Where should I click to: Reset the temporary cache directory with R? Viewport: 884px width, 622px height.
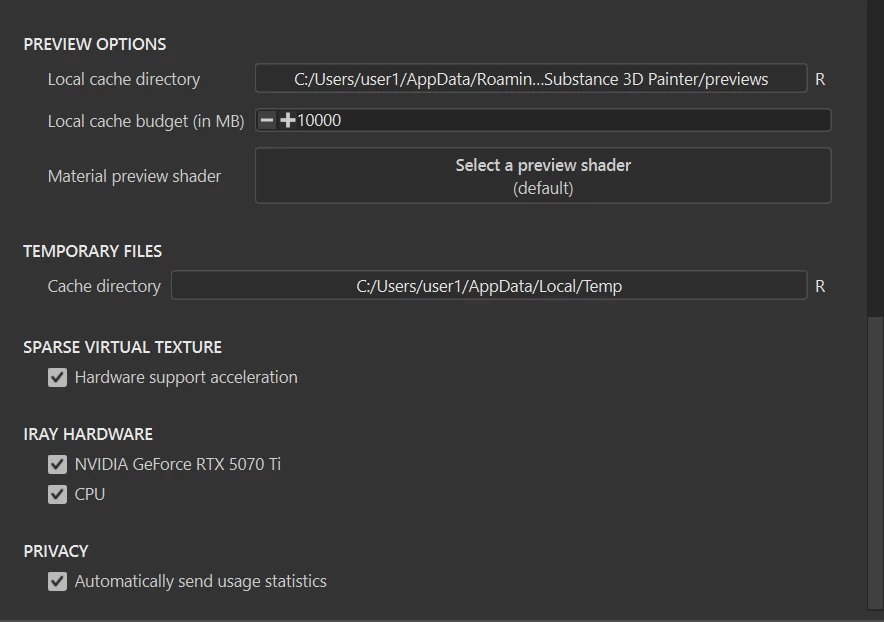click(x=820, y=286)
